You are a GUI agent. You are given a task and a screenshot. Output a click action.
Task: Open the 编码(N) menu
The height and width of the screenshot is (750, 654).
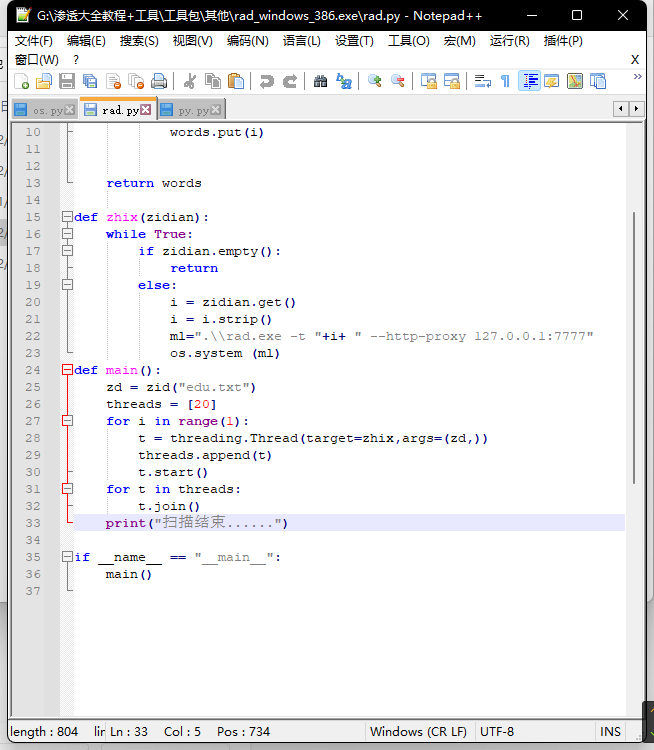point(247,41)
